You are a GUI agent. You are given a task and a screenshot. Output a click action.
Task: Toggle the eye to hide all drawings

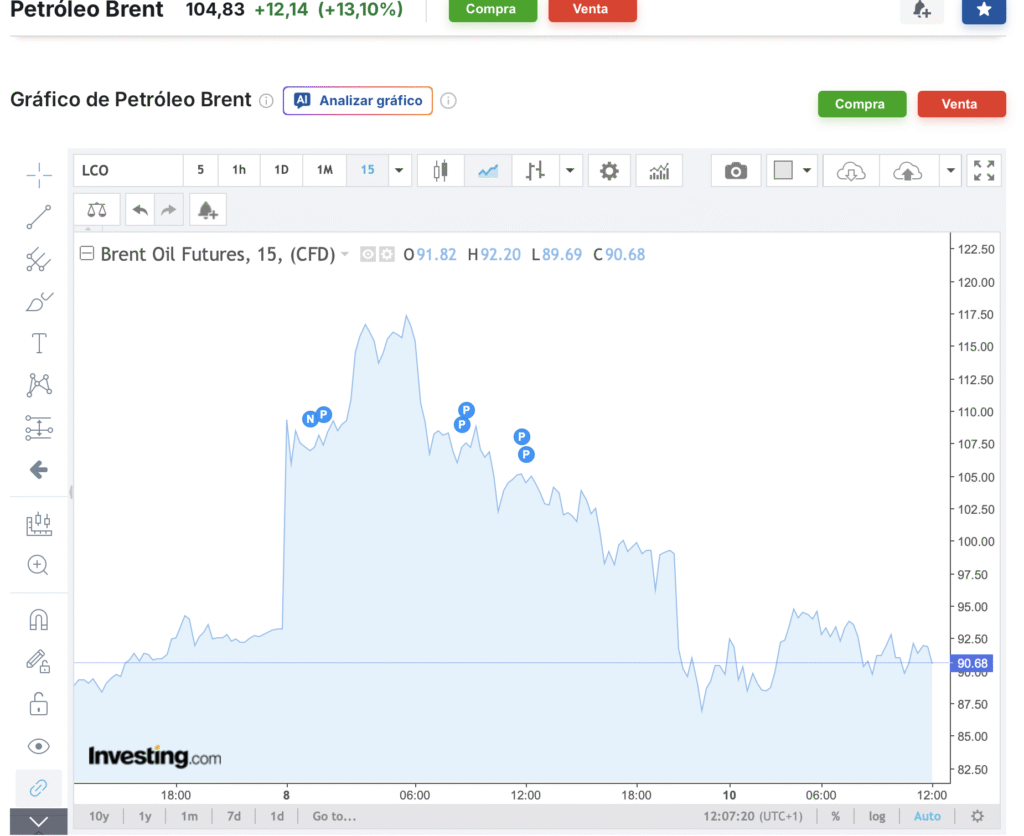pyautogui.click(x=39, y=746)
